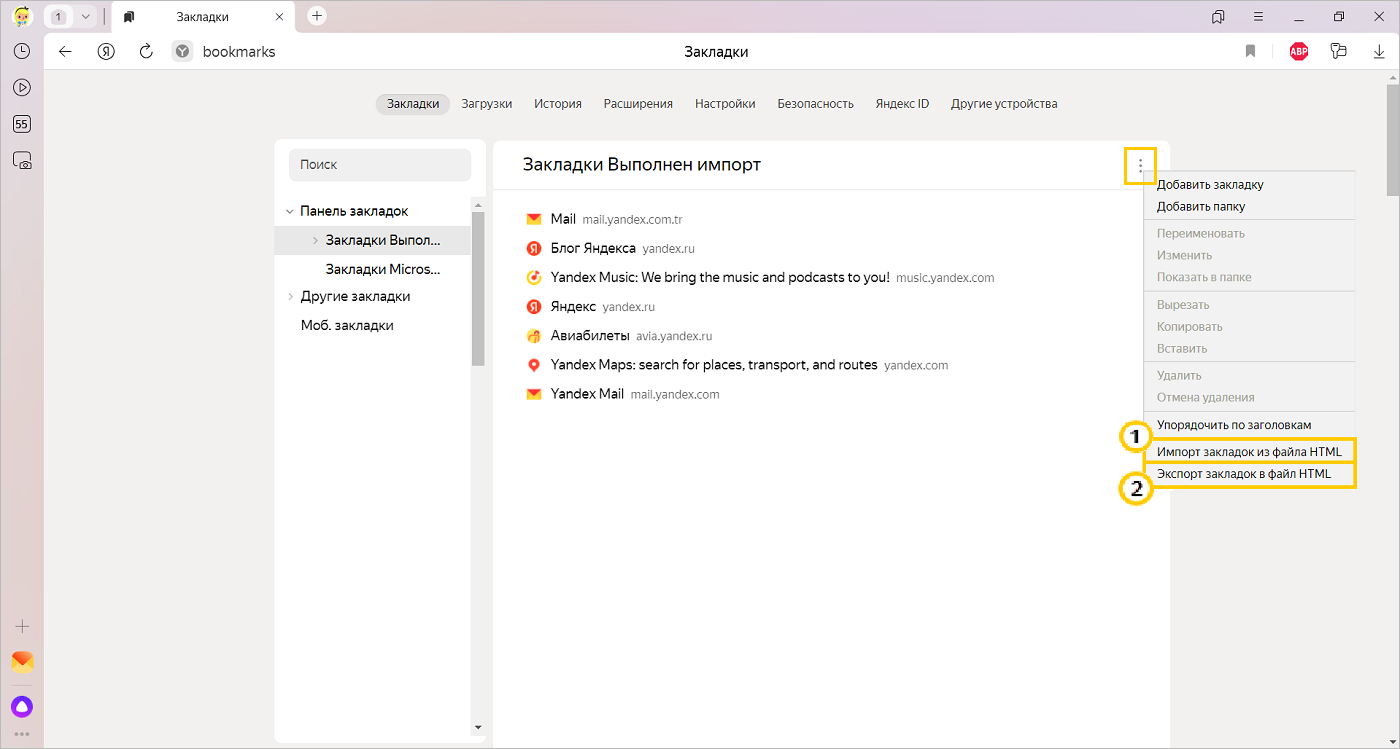This screenshot has width=1400, height=749.
Task: Switch to the Загрузки section
Action: click(487, 104)
